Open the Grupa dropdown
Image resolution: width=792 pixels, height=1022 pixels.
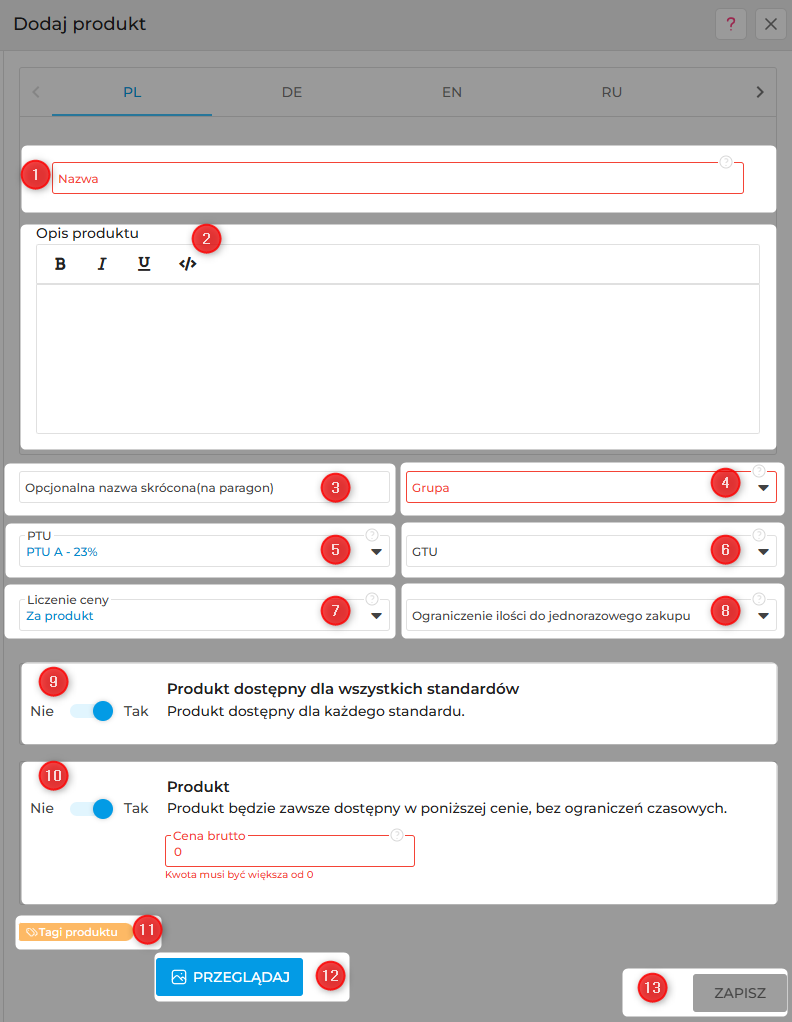point(591,488)
